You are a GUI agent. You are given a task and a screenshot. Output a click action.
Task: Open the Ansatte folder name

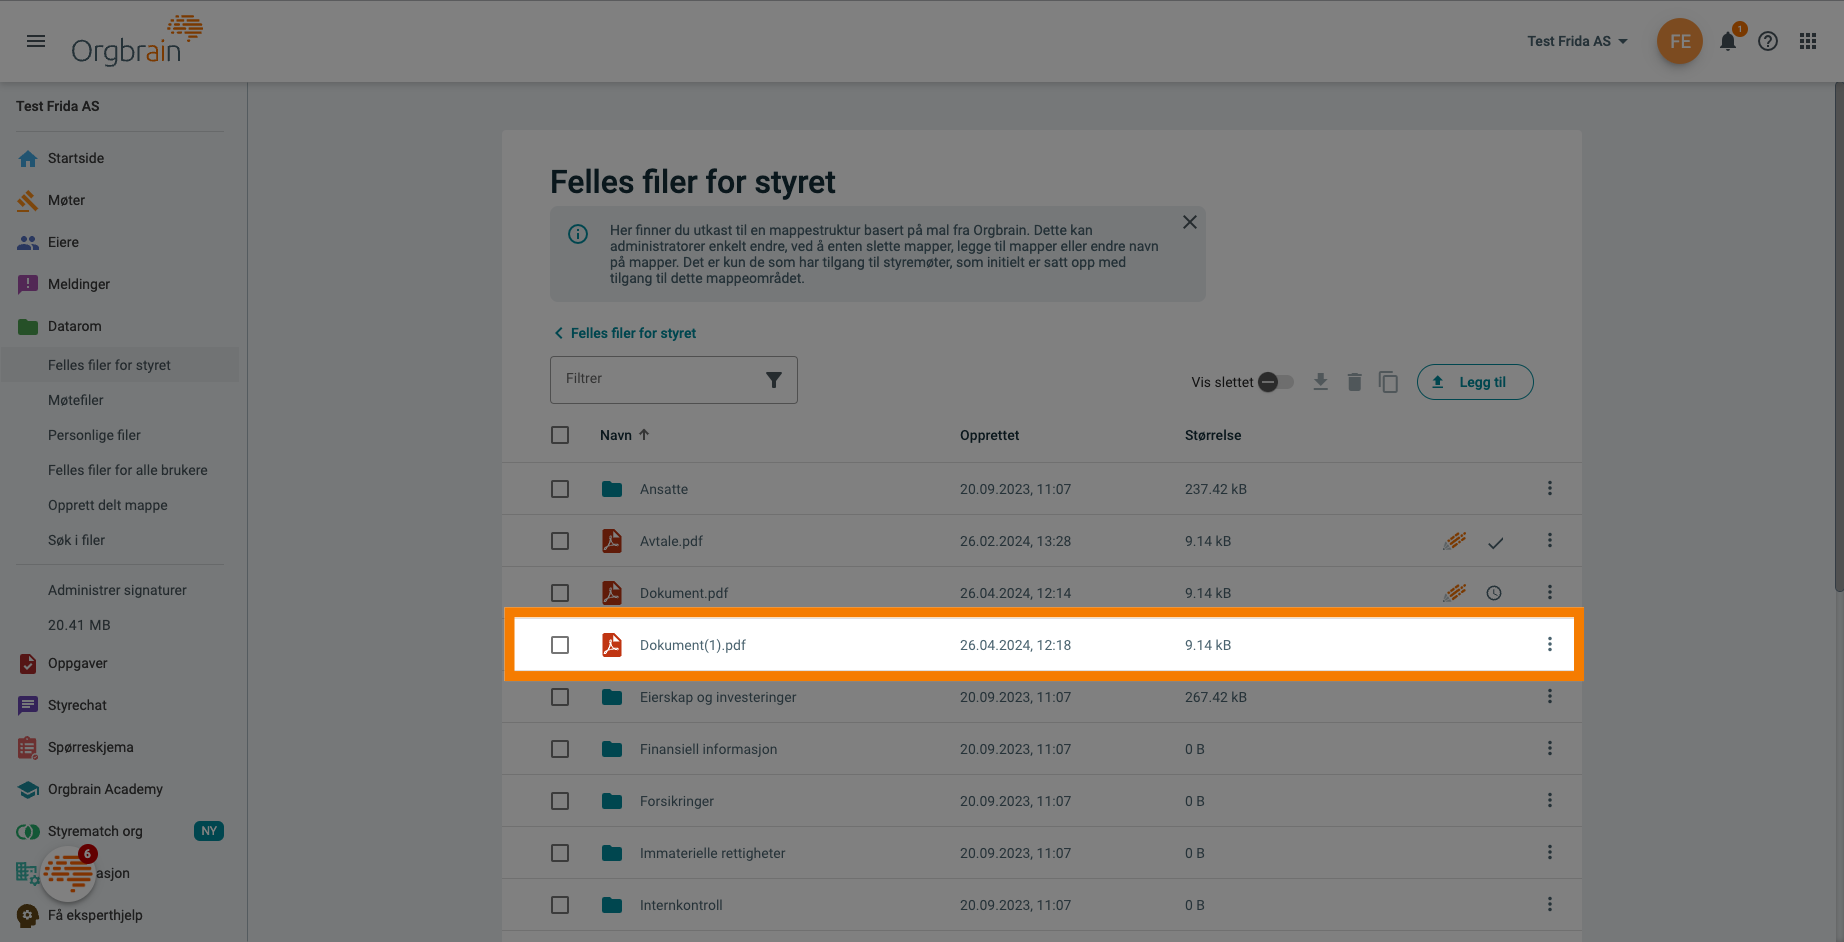click(x=664, y=489)
